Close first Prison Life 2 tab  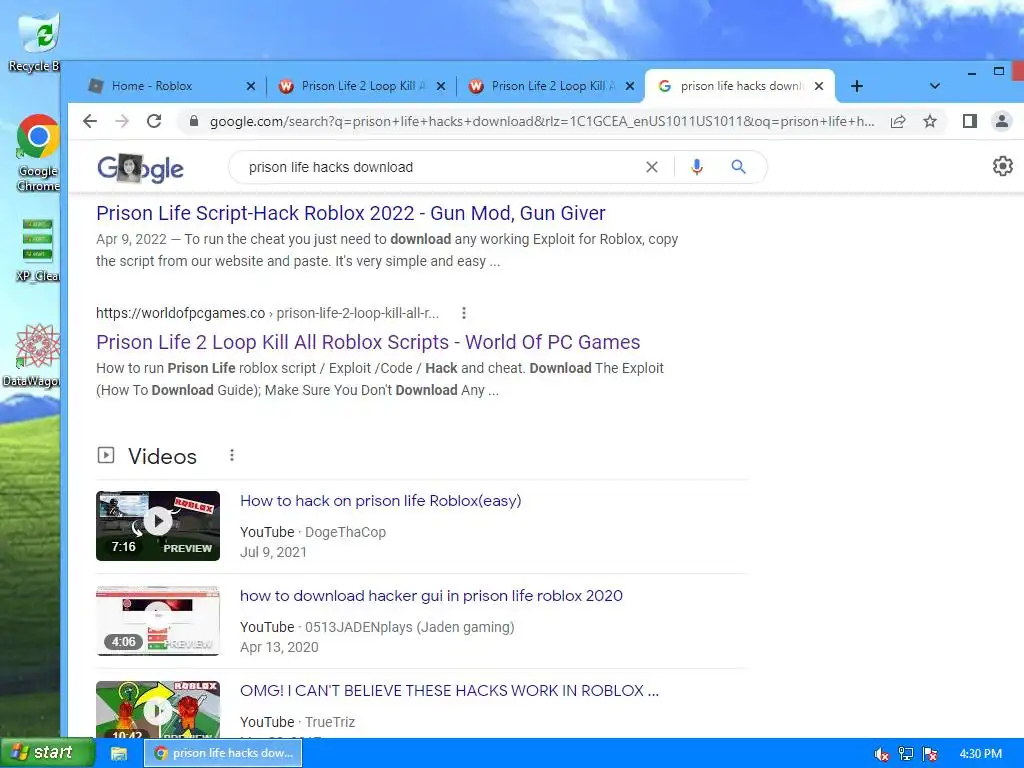click(441, 86)
